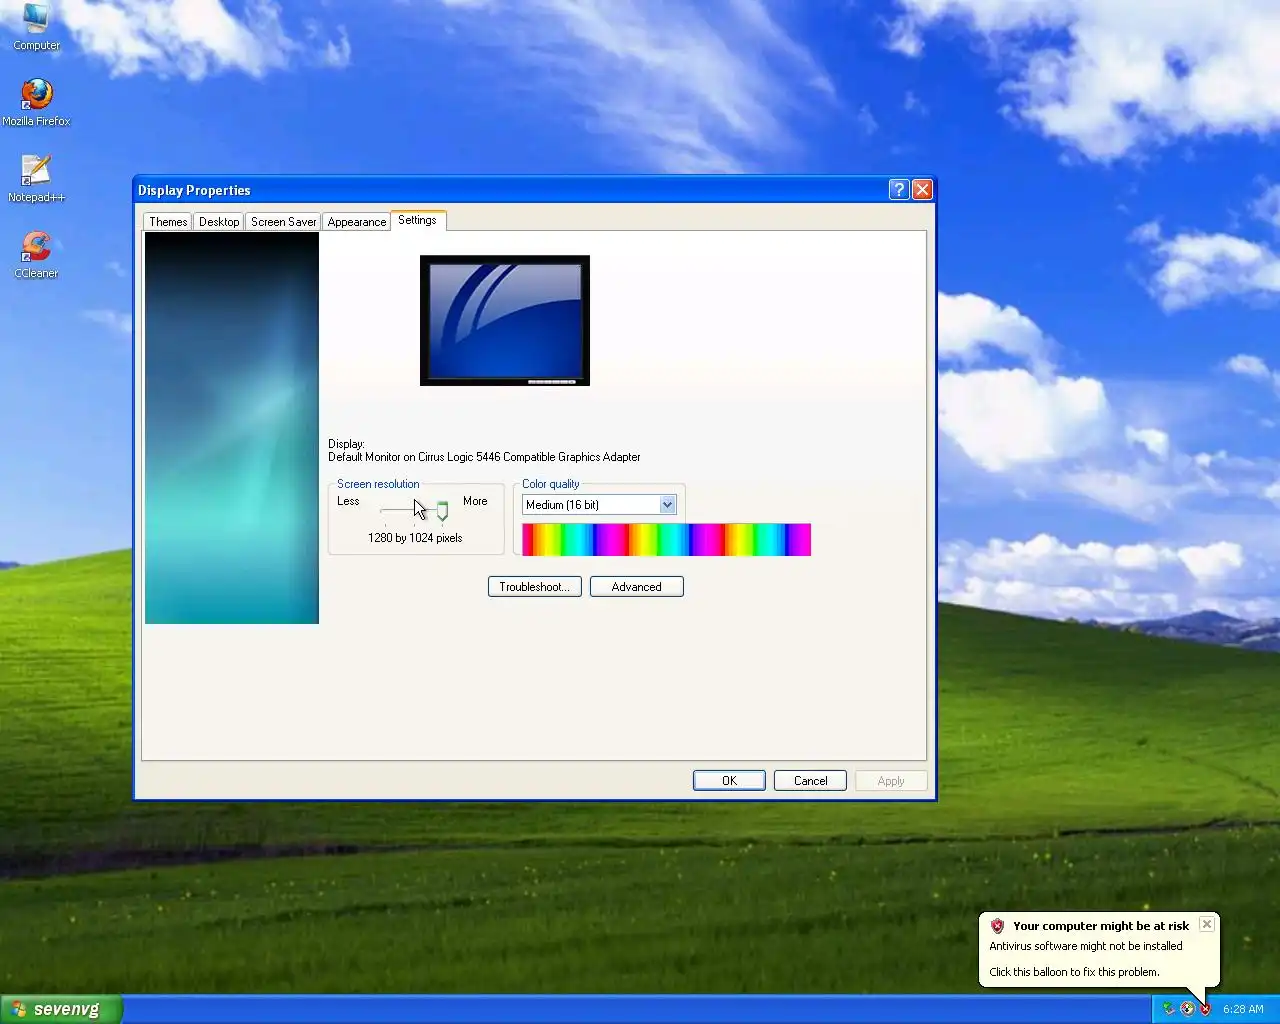Switch to the Desktop tab
Viewport: 1280px width, 1024px height.
pyautogui.click(x=219, y=222)
